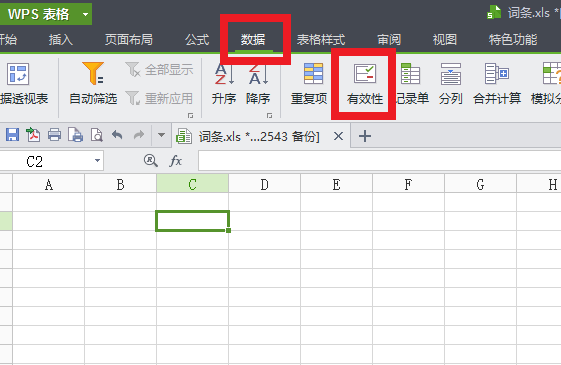Print the document using printer icon
561x365 pixels.
click(54, 135)
